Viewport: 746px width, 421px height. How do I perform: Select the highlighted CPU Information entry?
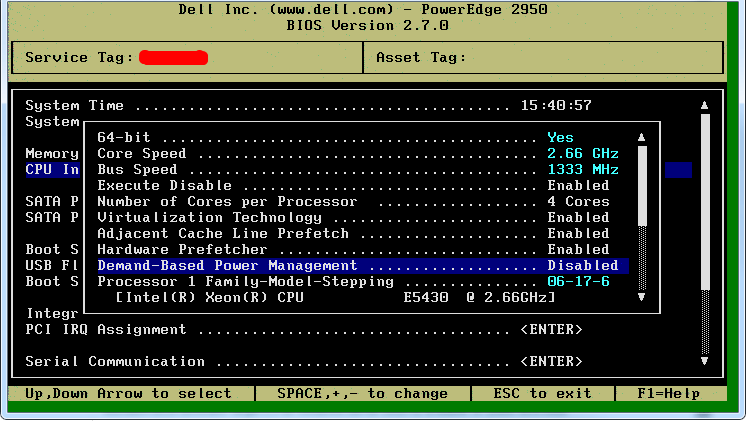point(52,169)
